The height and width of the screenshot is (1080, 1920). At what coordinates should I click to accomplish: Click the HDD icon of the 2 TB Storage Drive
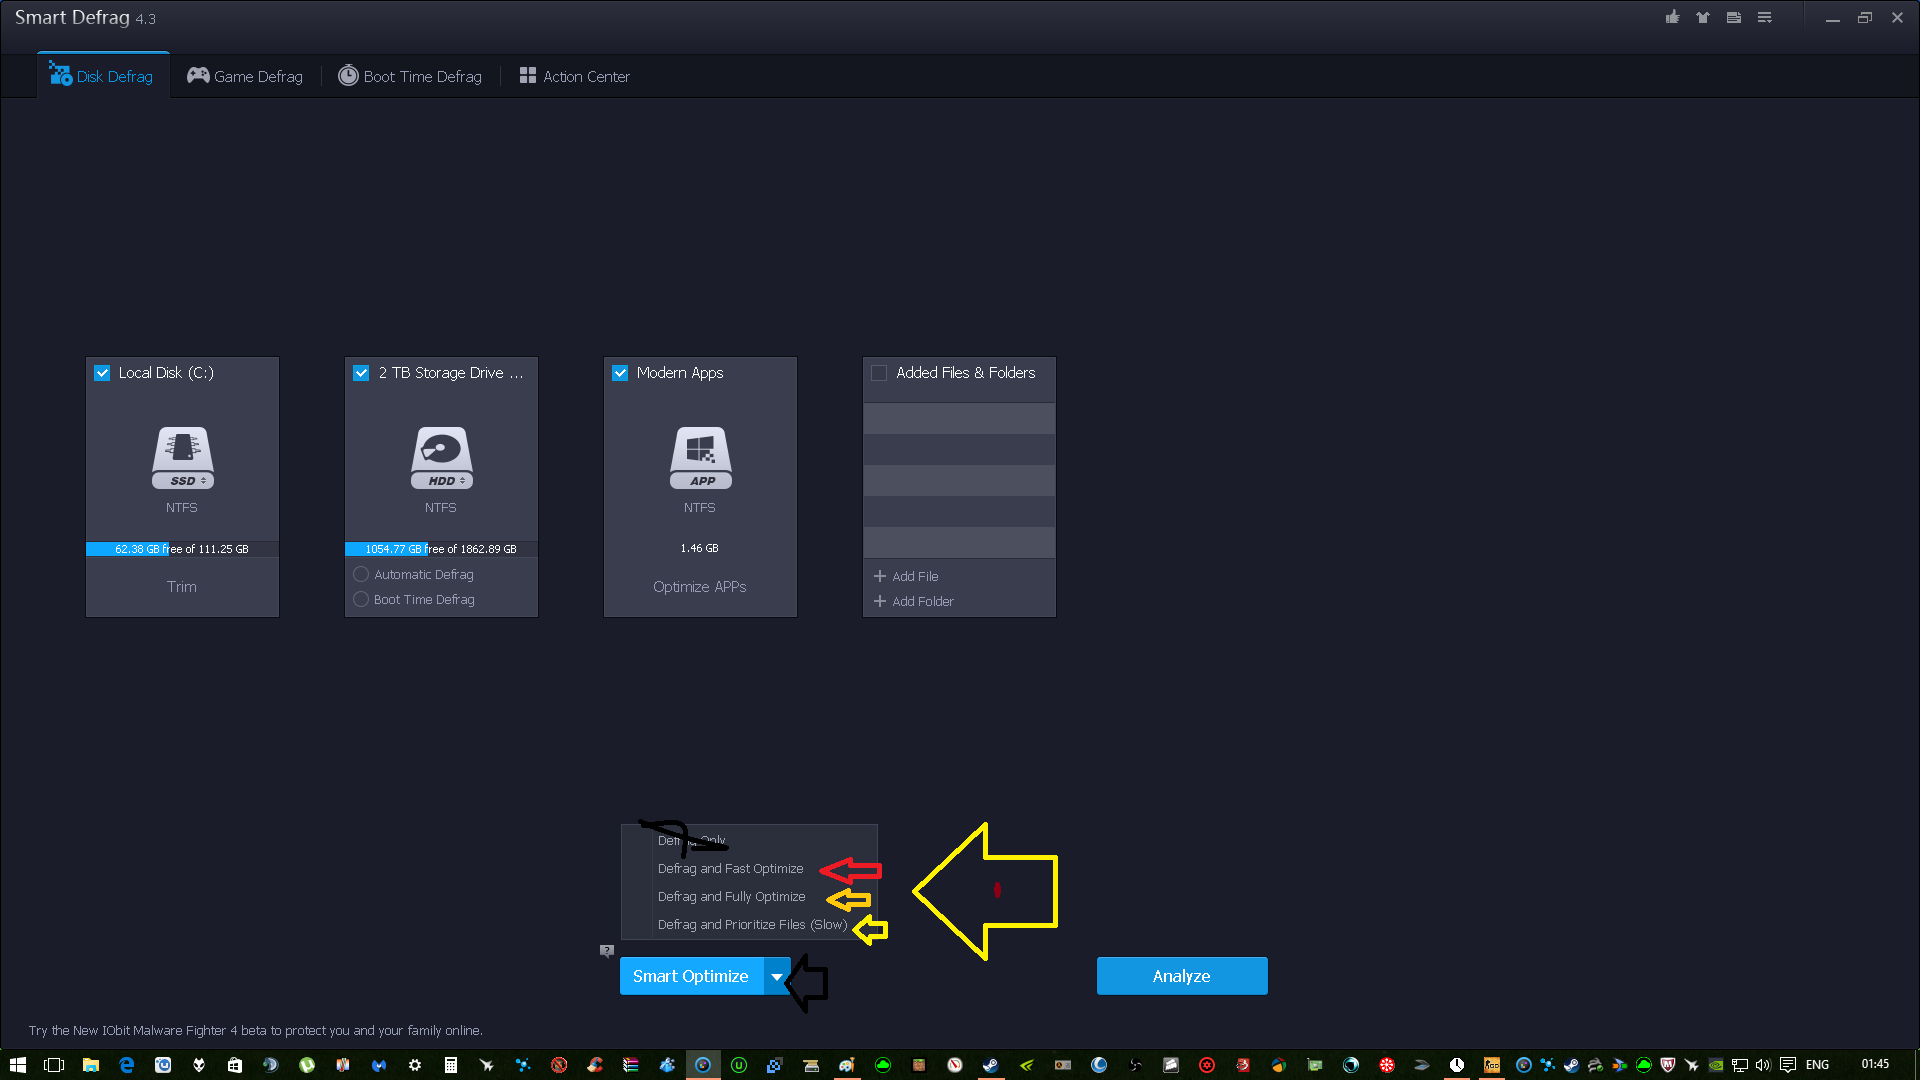[x=441, y=457]
